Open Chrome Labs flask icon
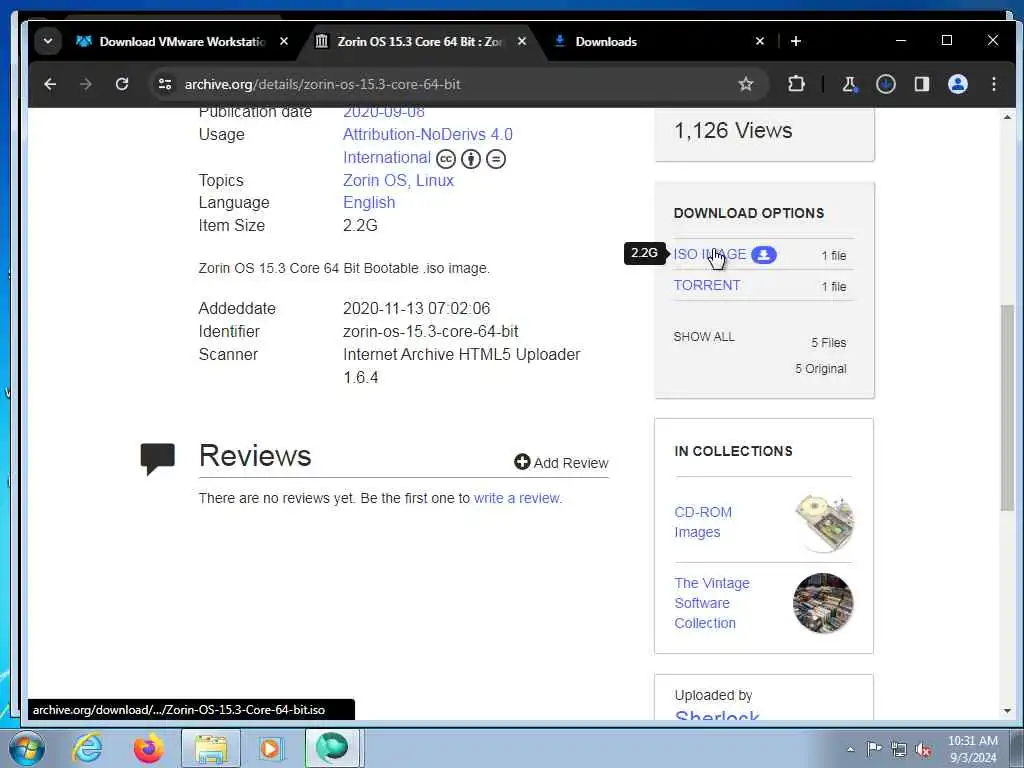Image resolution: width=1024 pixels, height=768 pixels. coord(849,84)
